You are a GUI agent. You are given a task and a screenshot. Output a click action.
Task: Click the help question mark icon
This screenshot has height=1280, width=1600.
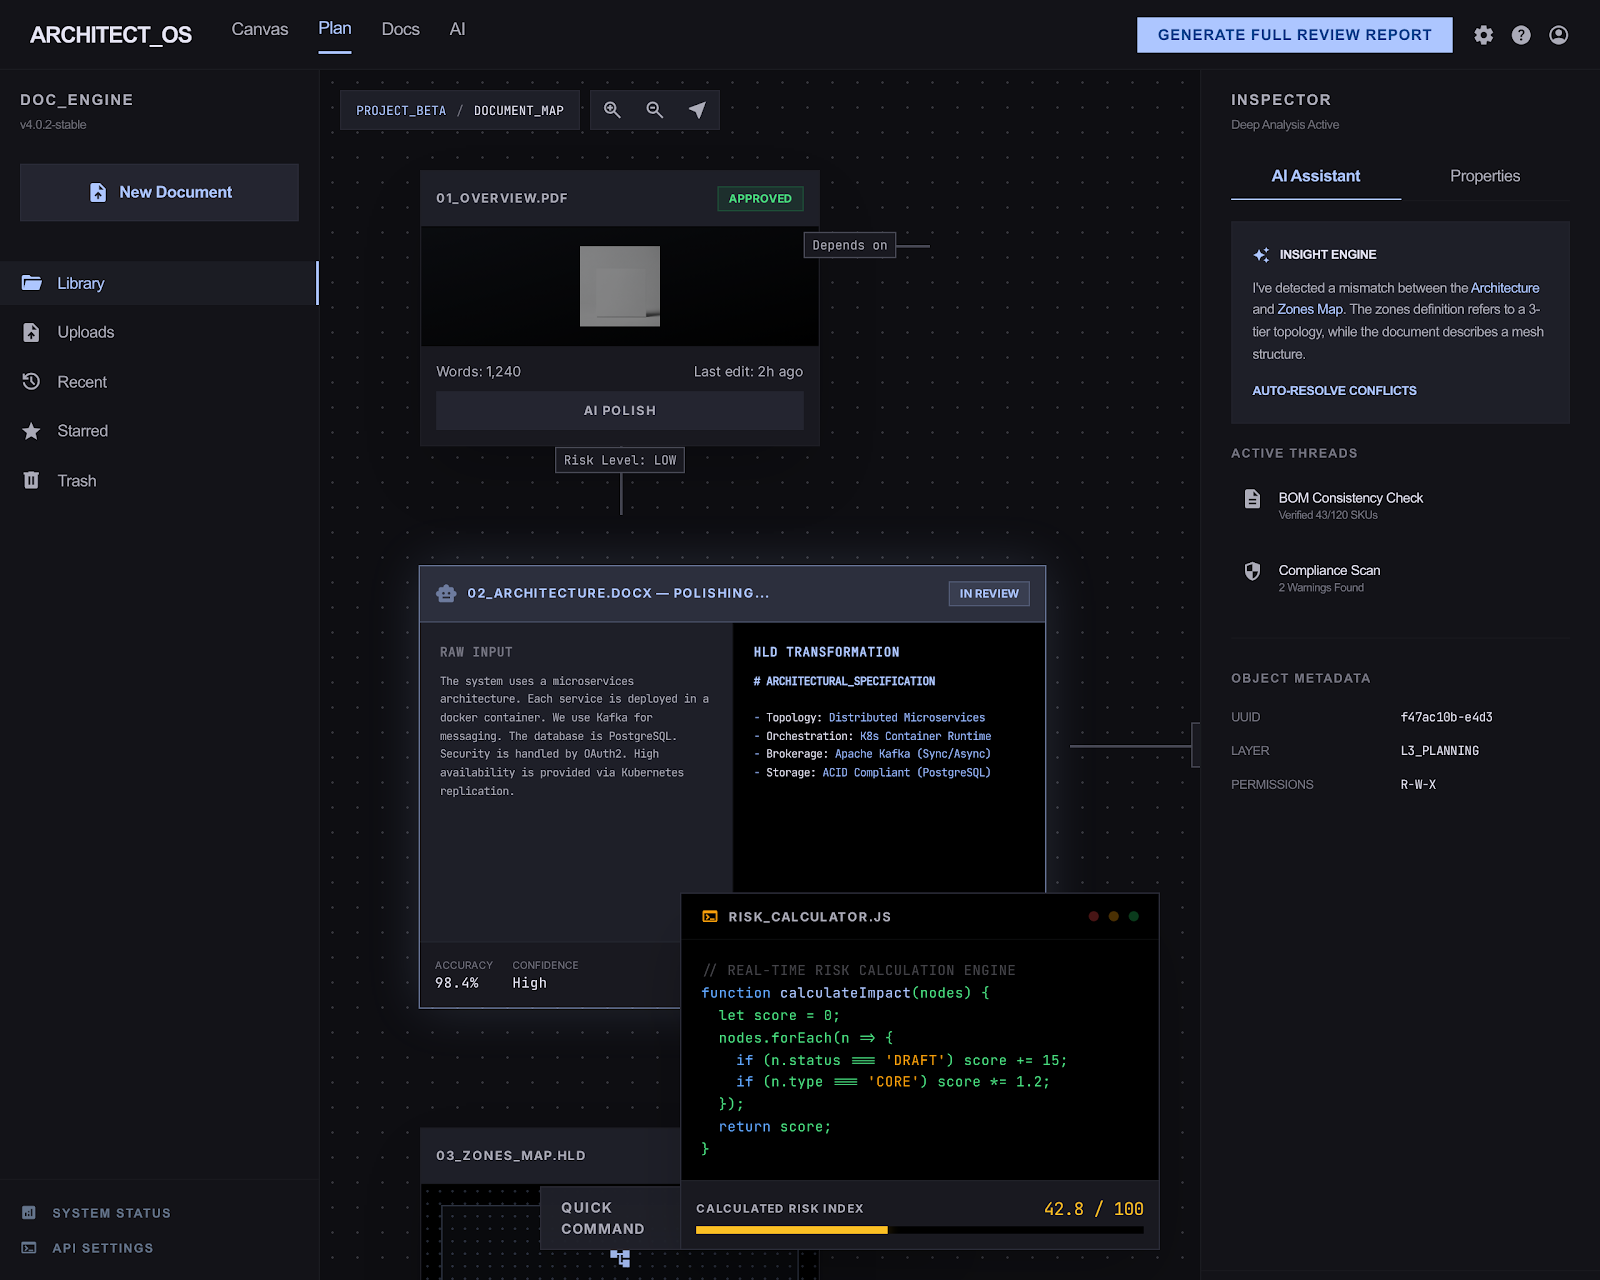click(x=1521, y=34)
